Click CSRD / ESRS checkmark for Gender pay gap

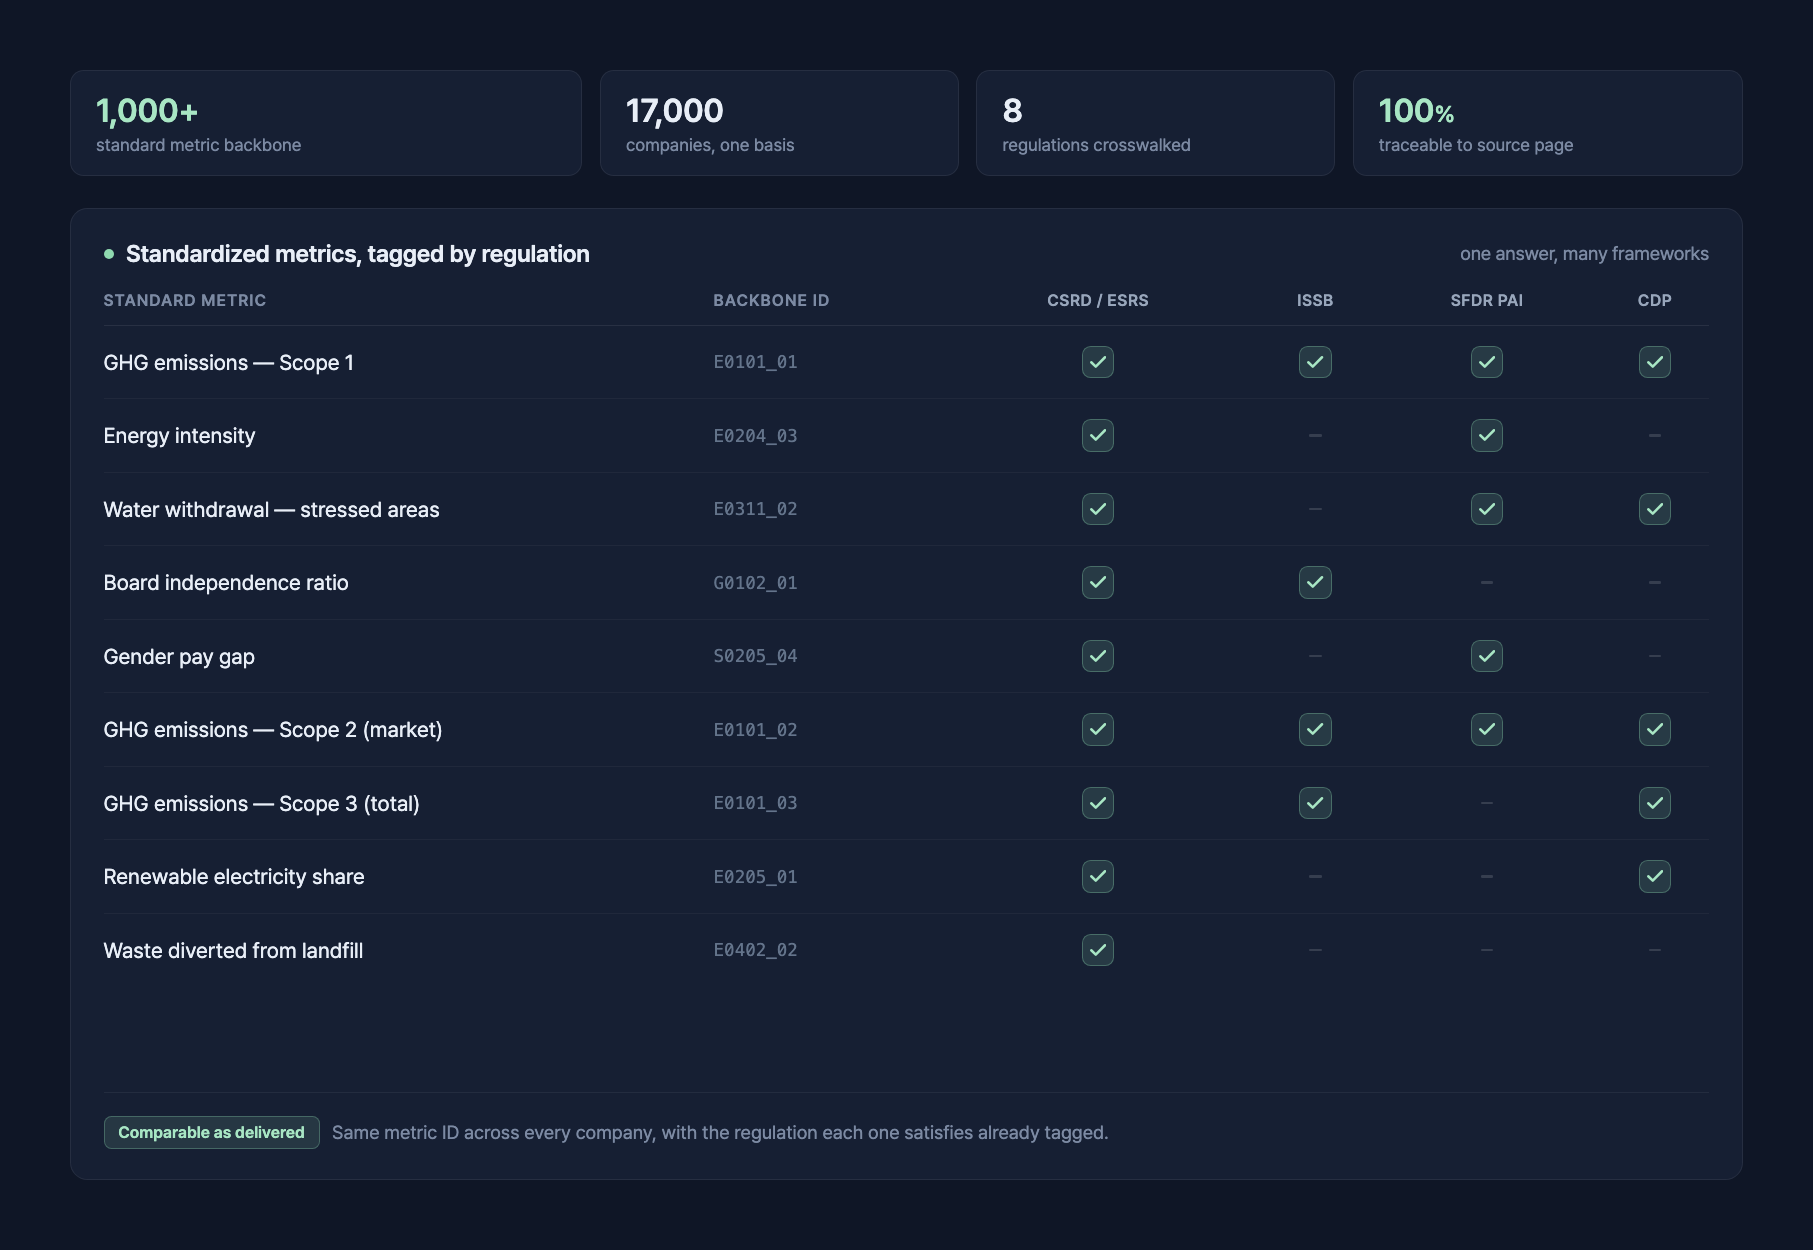pyautogui.click(x=1098, y=656)
